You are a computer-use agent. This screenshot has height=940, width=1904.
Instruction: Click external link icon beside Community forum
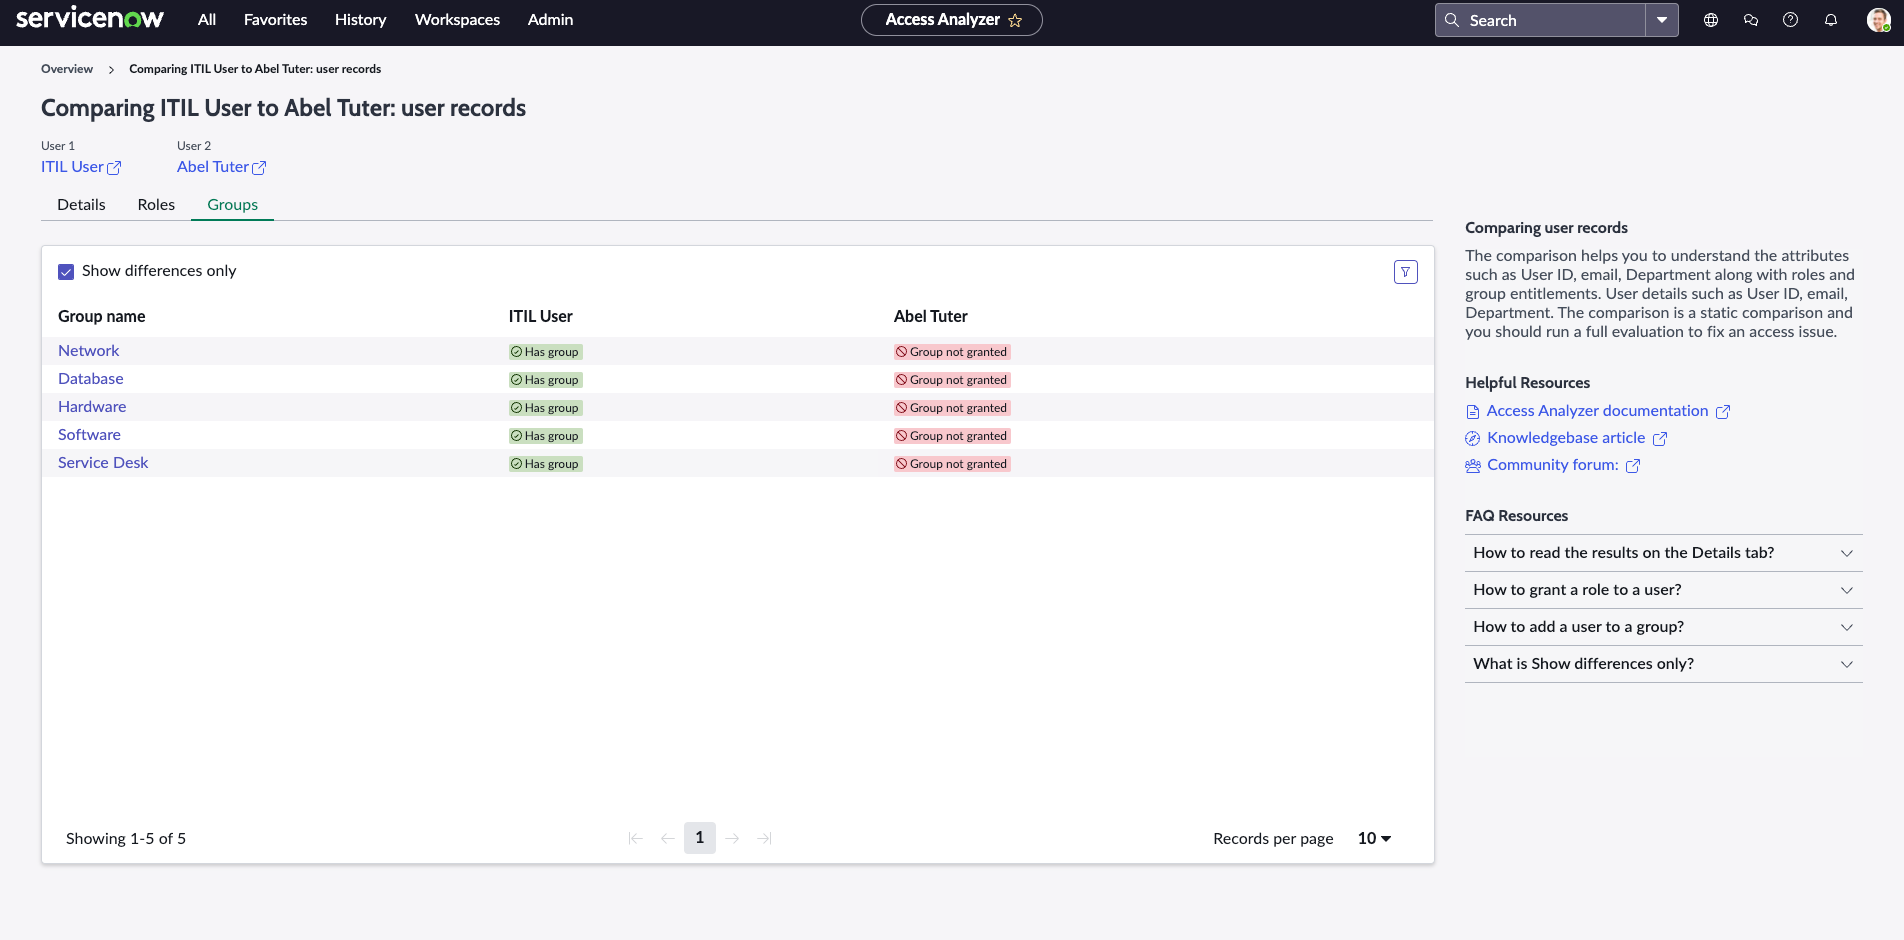[x=1633, y=466]
